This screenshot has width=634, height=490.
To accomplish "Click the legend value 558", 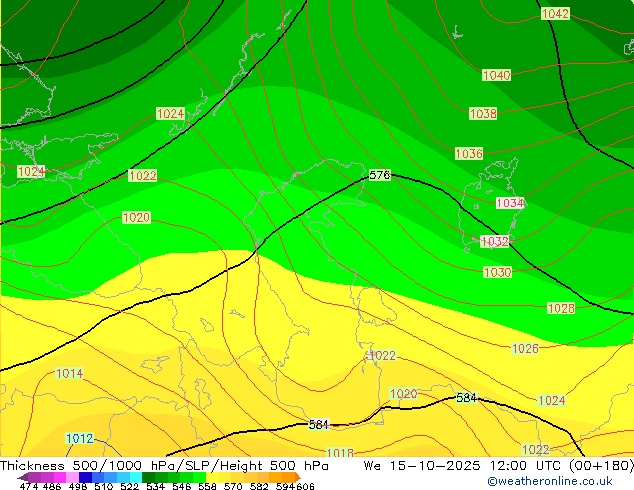I will point(207,486).
